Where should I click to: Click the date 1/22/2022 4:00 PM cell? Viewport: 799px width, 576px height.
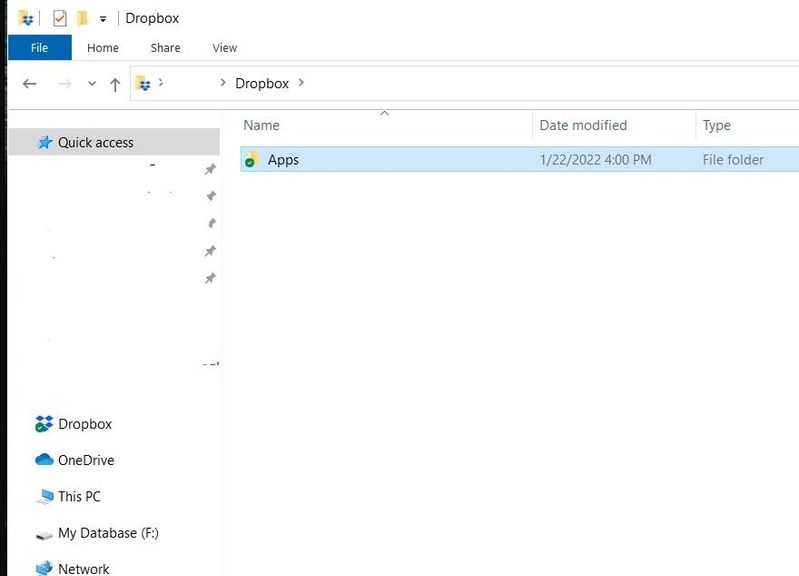595,160
